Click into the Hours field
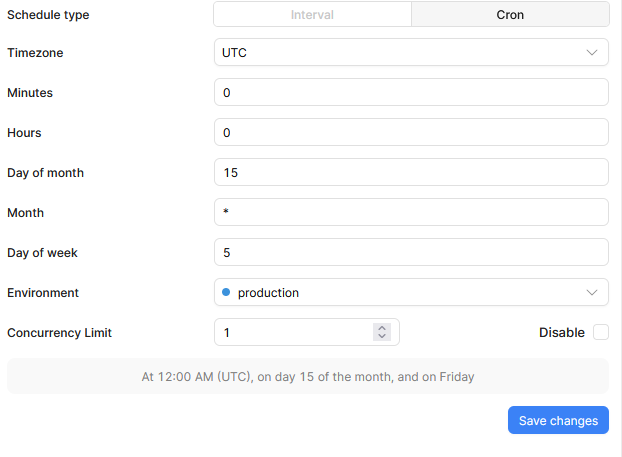The width and height of the screenshot is (622, 457). point(411,132)
